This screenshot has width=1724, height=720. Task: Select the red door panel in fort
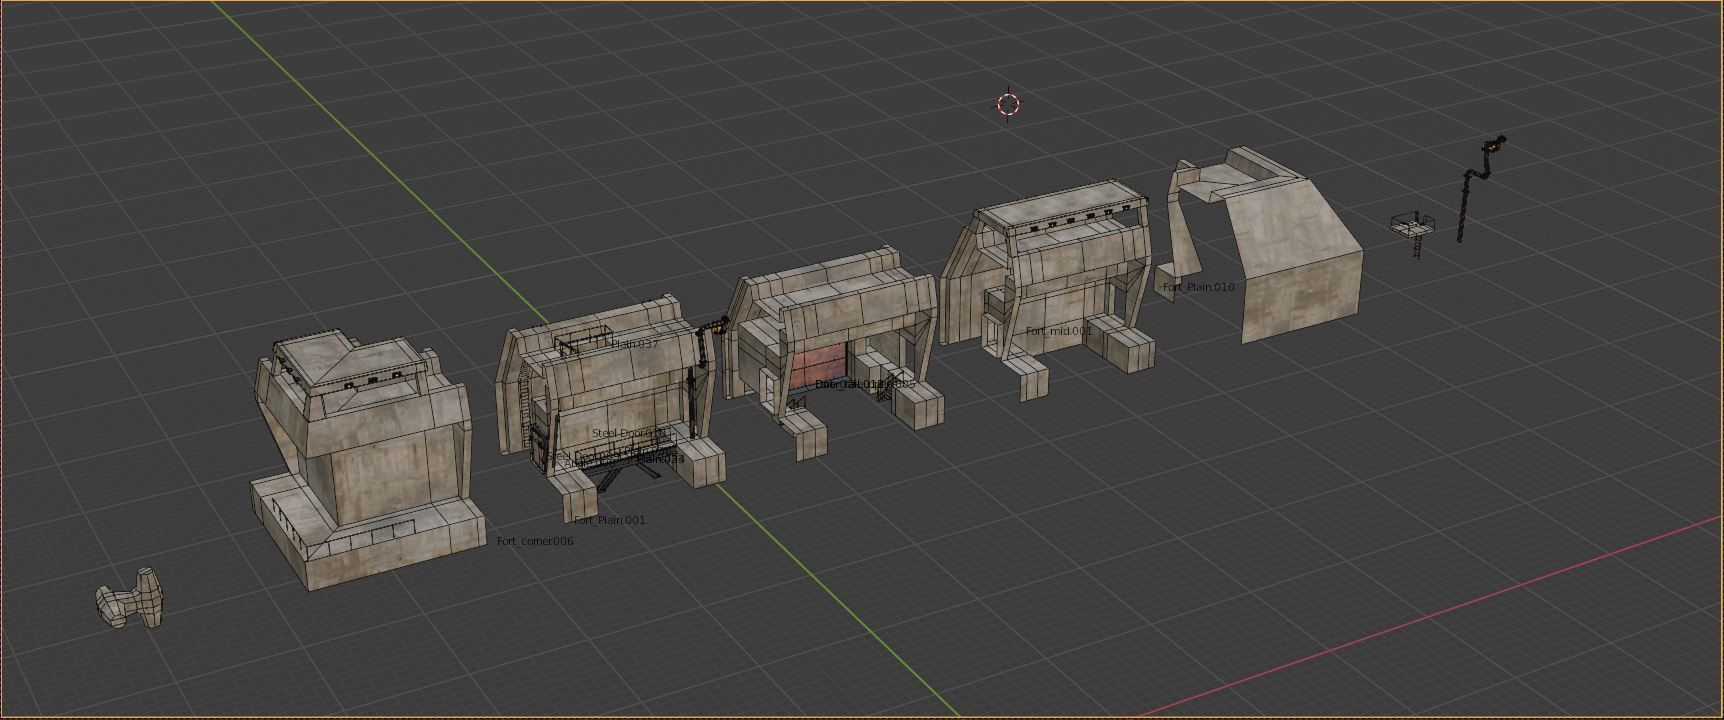pos(818,365)
